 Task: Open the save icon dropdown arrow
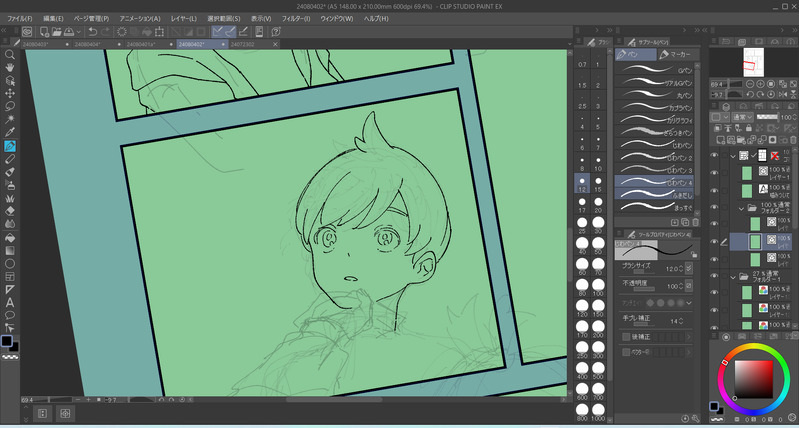(x=78, y=32)
